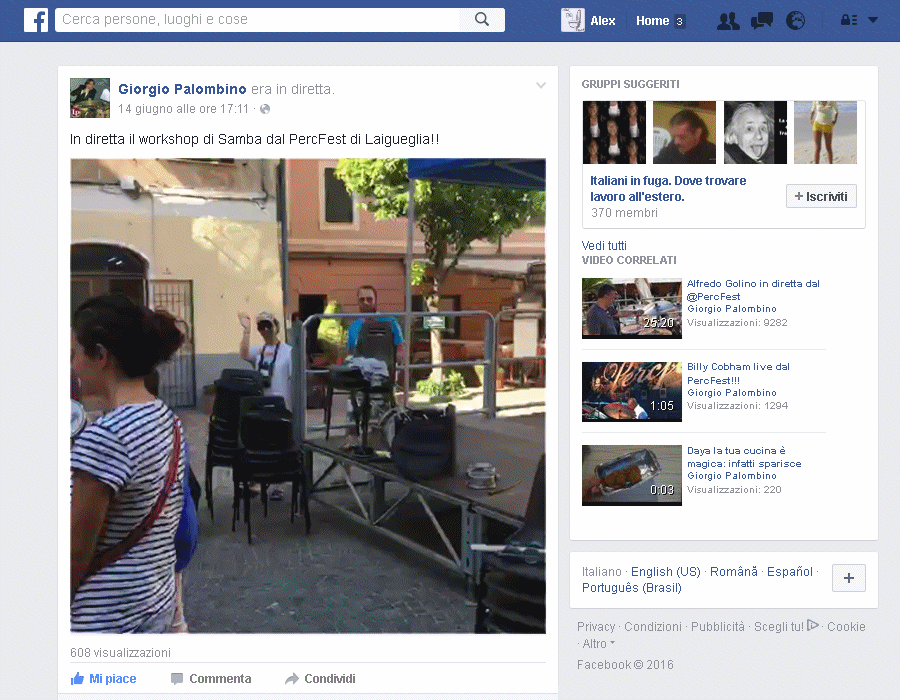
Task: Open Billy Cobham live dal PercFest title
Action: 738,374
